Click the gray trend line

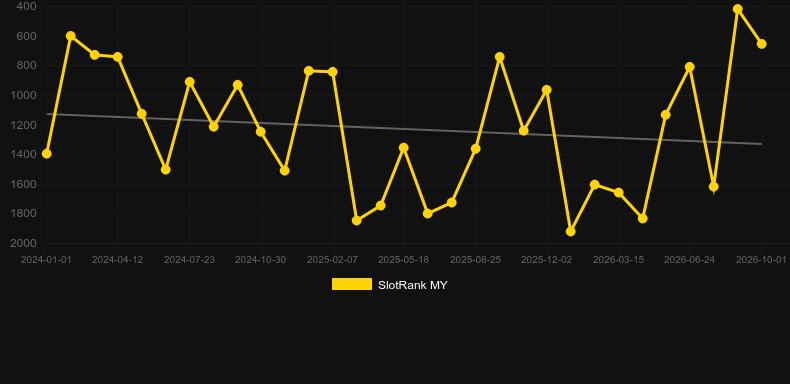[403, 129]
